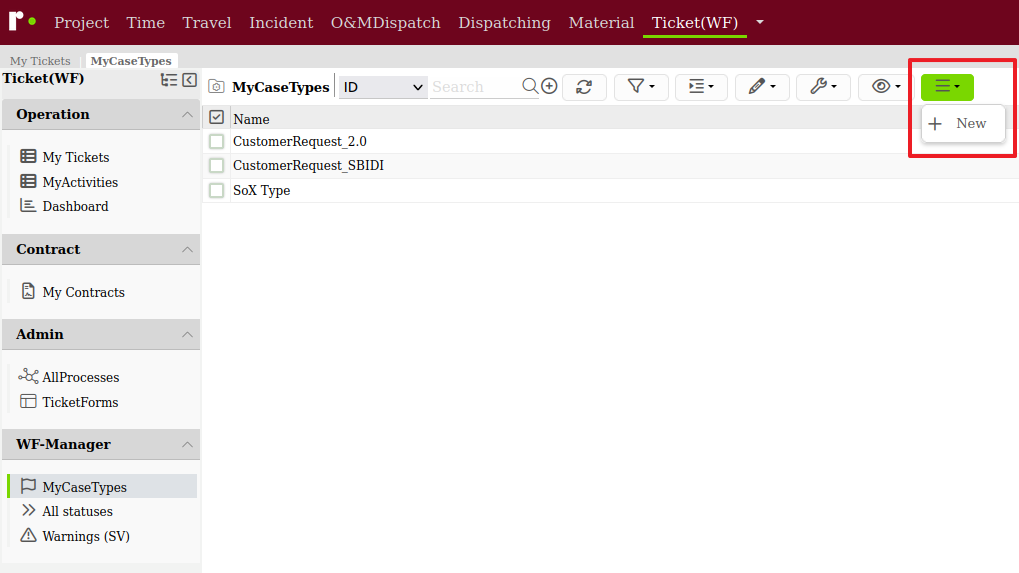Click the All statuses double-chevron icon

[28, 510]
